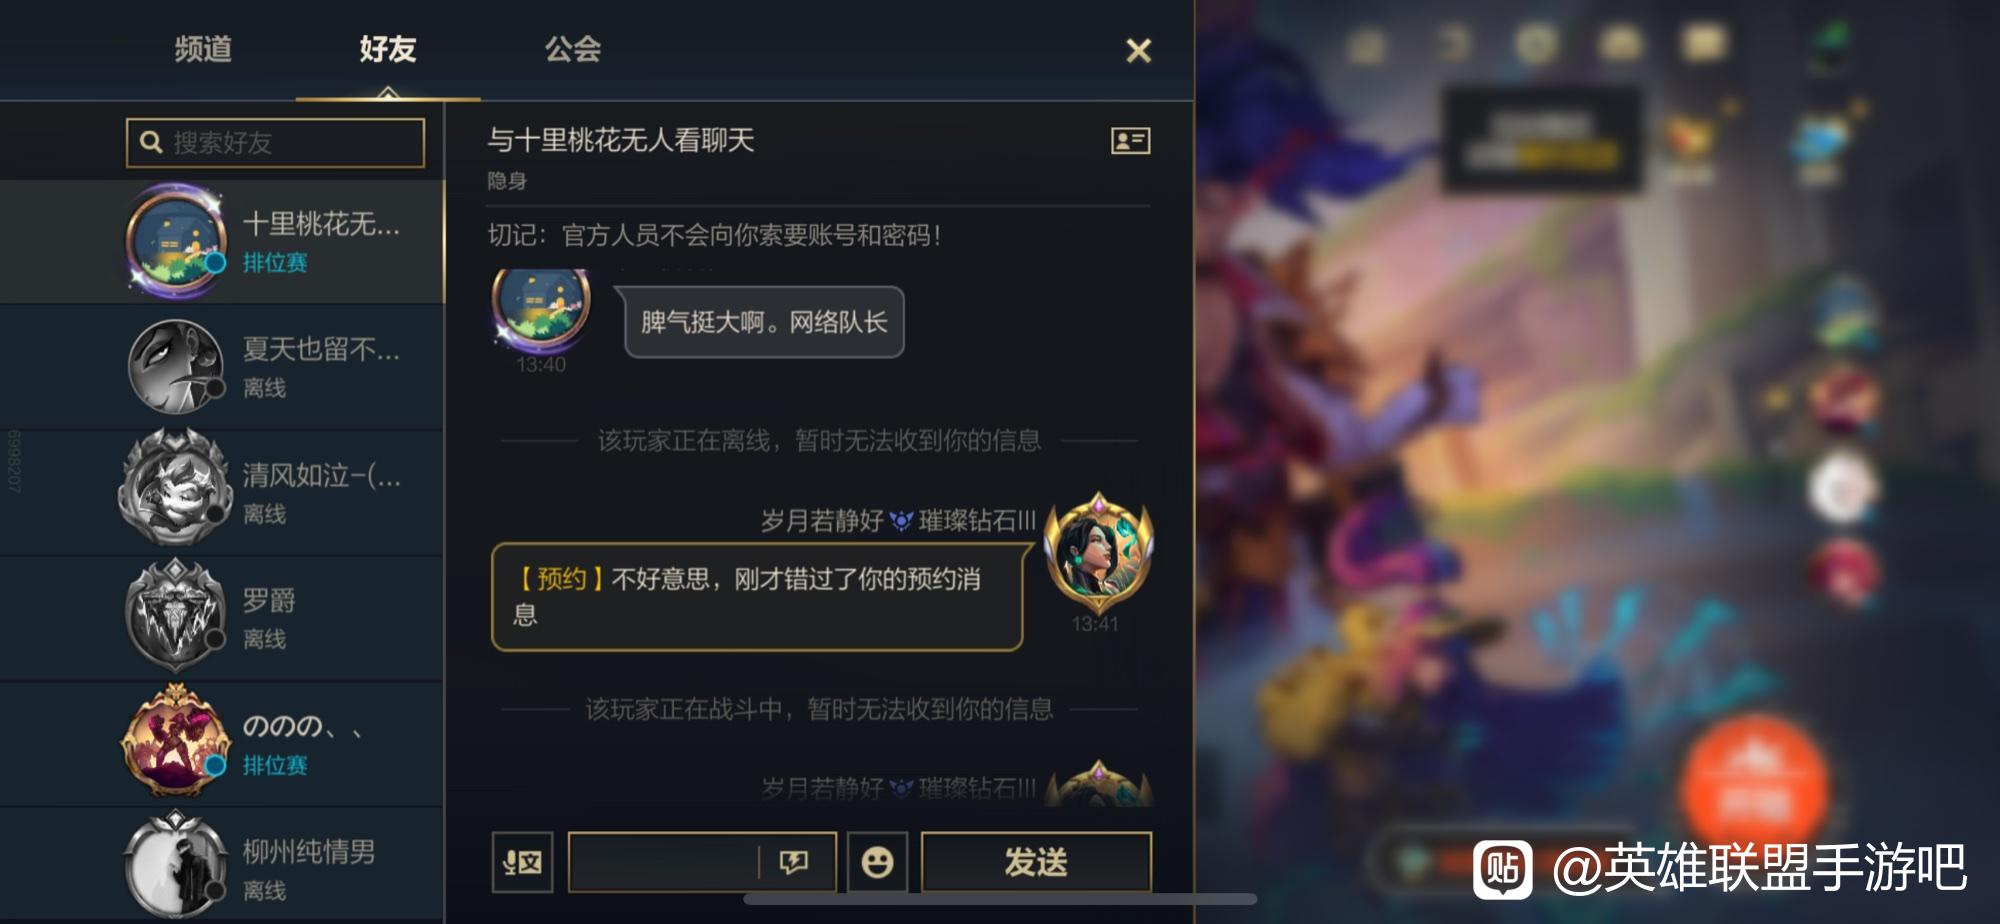Open the emoji picker smiley icon
Viewport: 2000px width, 924px height.
tap(877, 862)
